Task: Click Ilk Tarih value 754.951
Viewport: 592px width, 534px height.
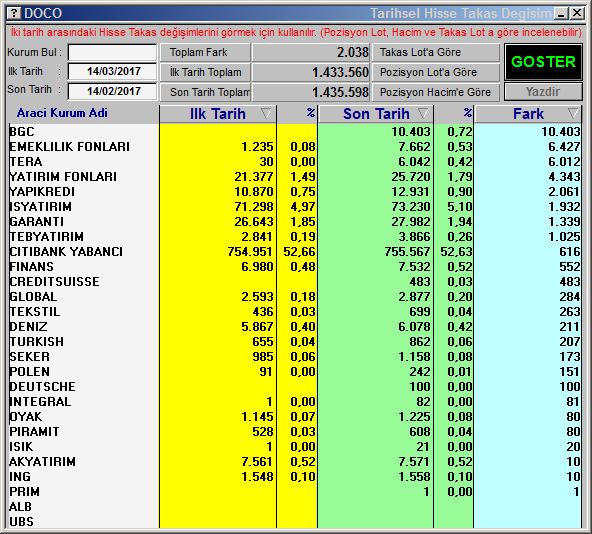Action: (x=250, y=252)
